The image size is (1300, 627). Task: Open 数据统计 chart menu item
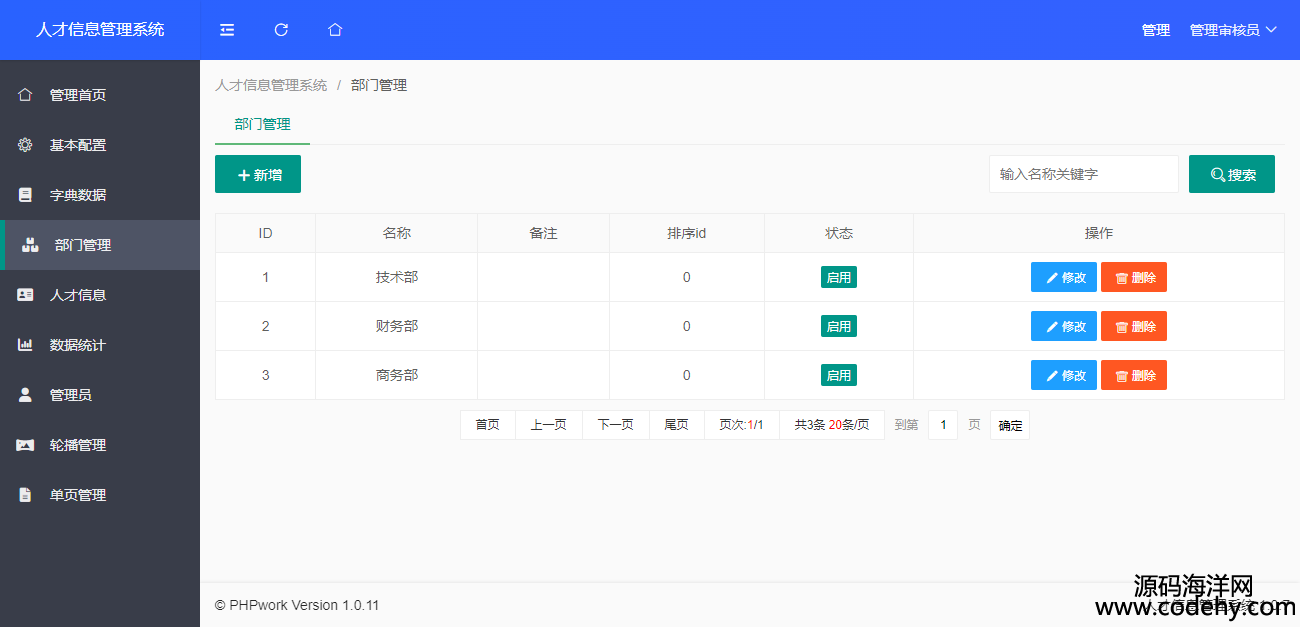coord(77,345)
